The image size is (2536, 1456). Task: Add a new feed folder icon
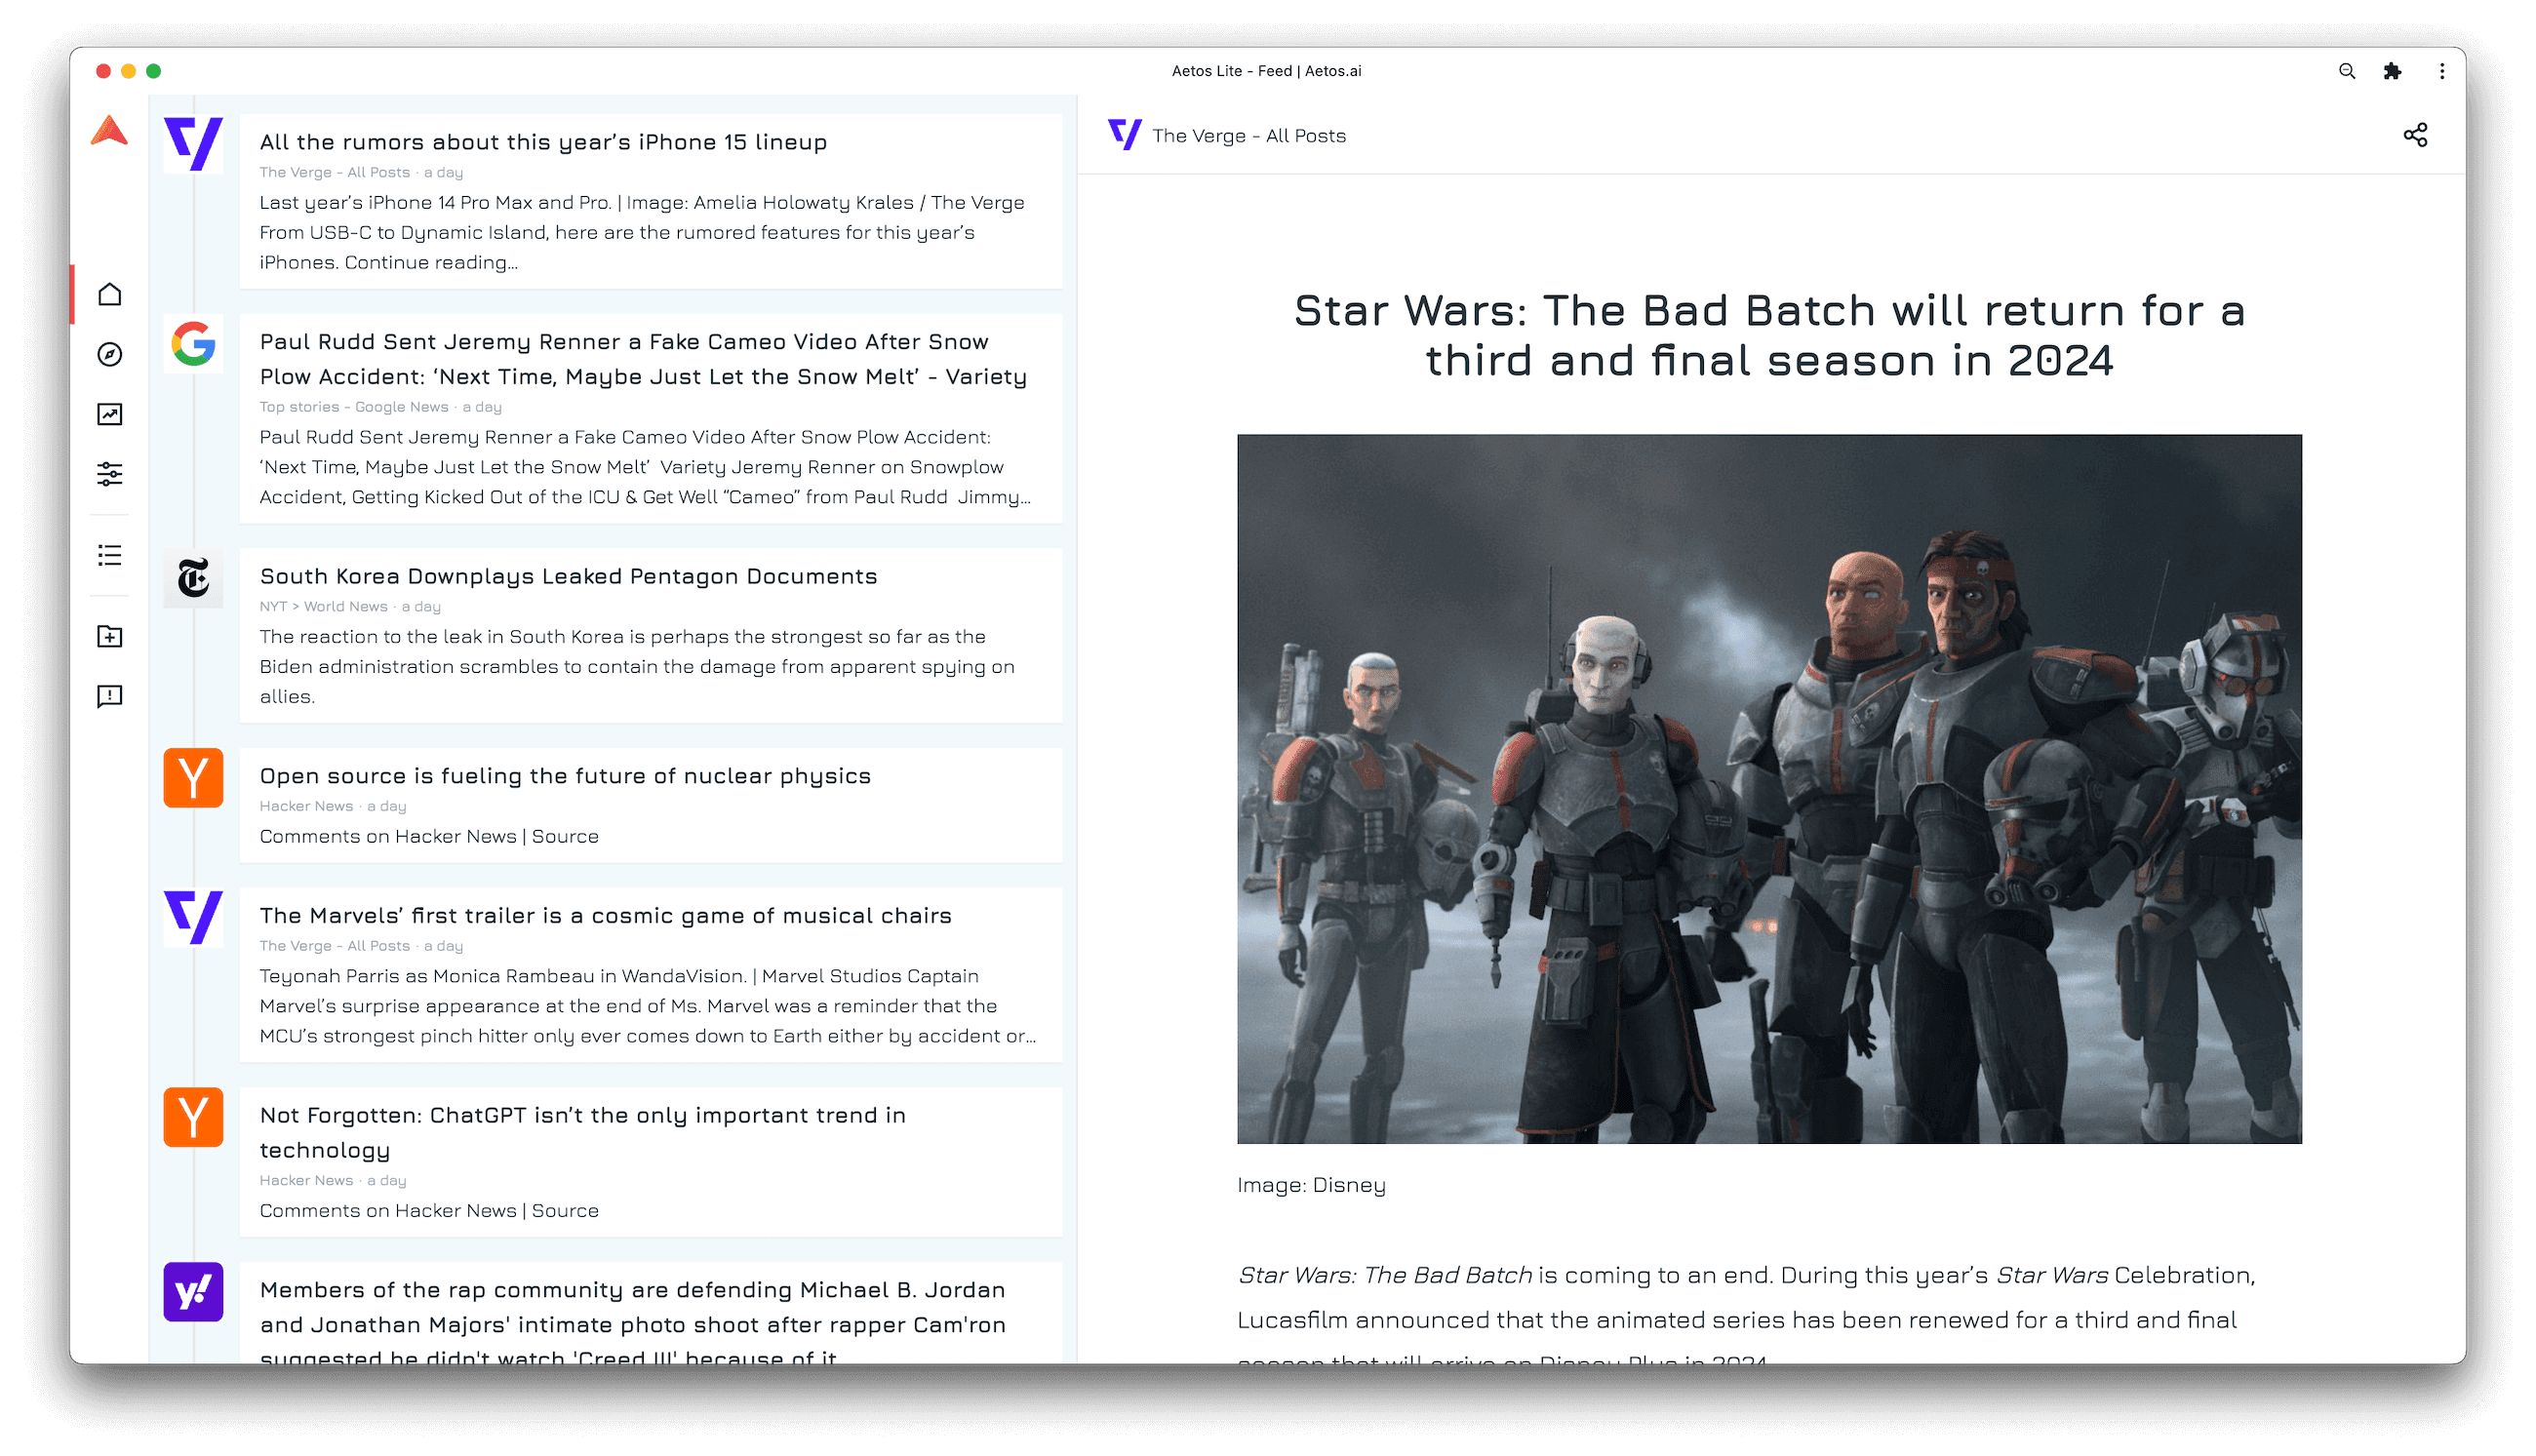pyautogui.click(x=110, y=637)
